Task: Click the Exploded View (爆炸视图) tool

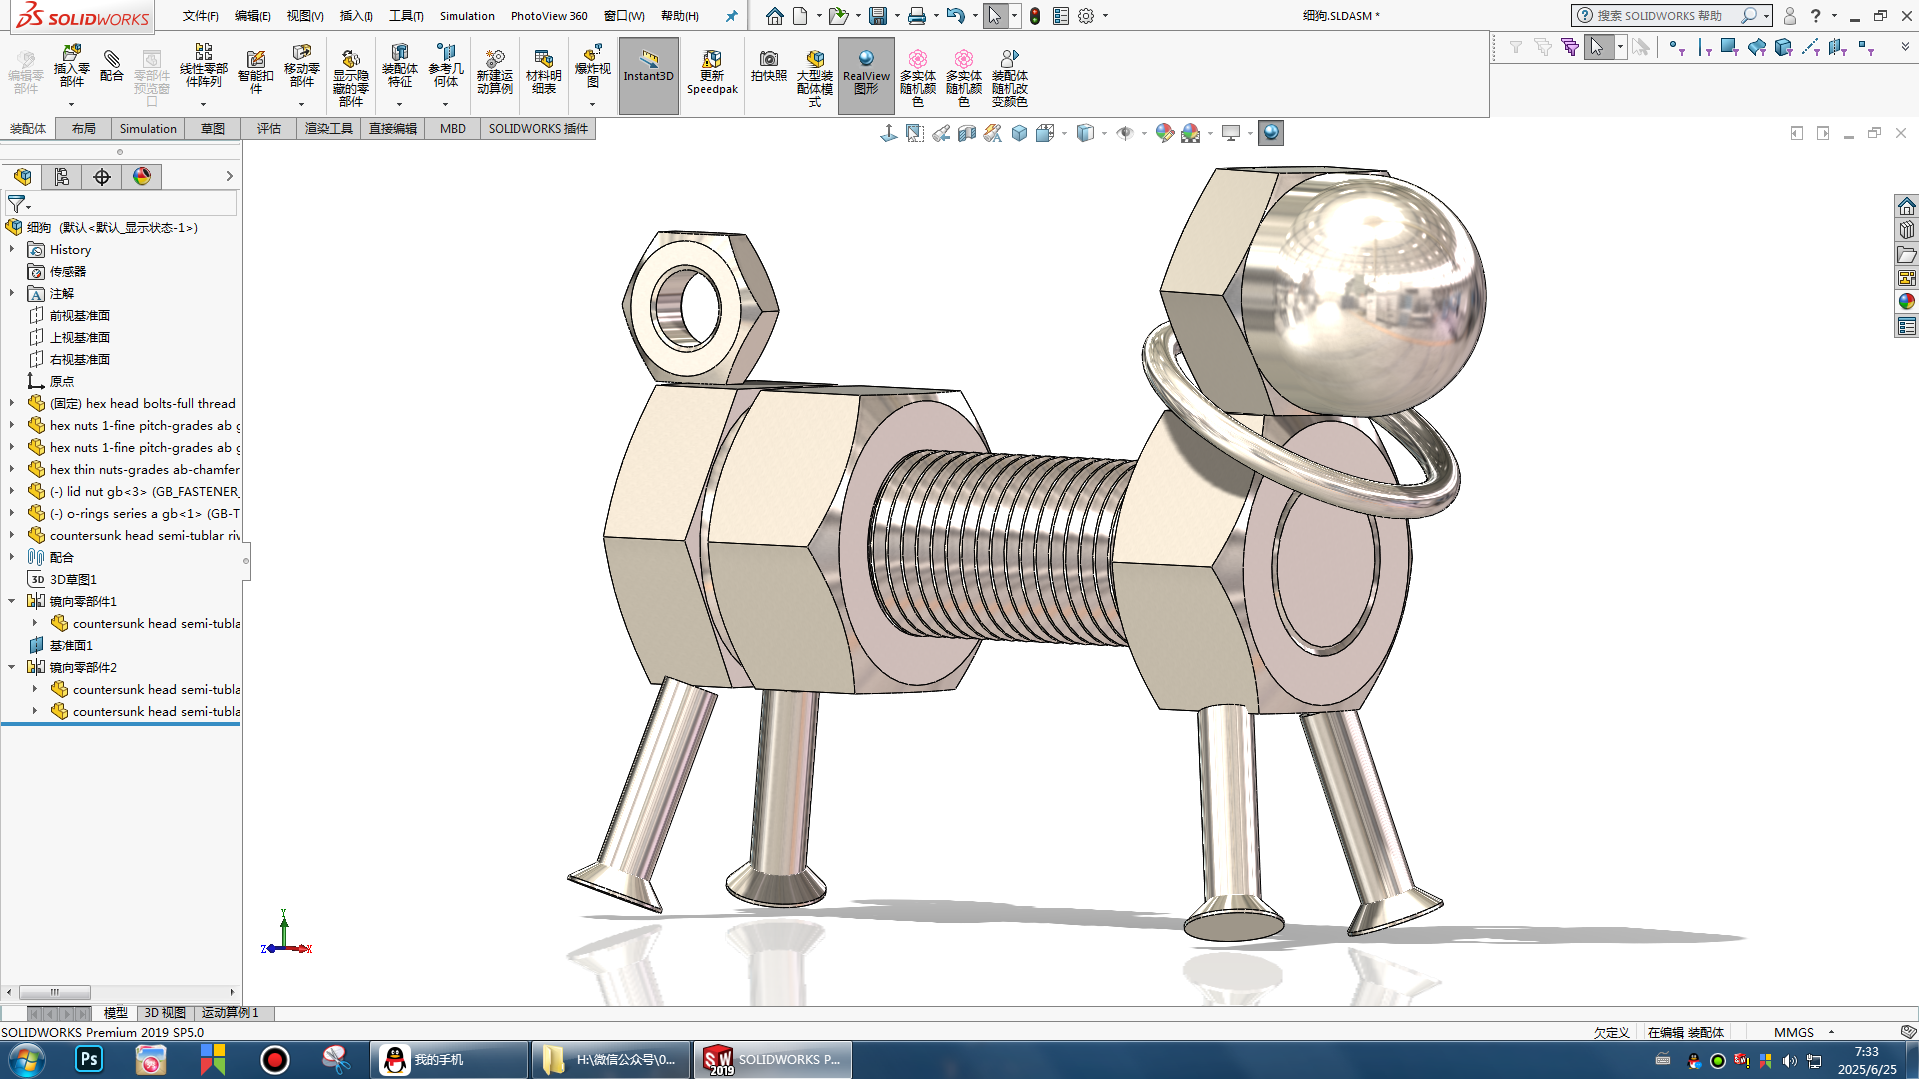Action: point(592,66)
